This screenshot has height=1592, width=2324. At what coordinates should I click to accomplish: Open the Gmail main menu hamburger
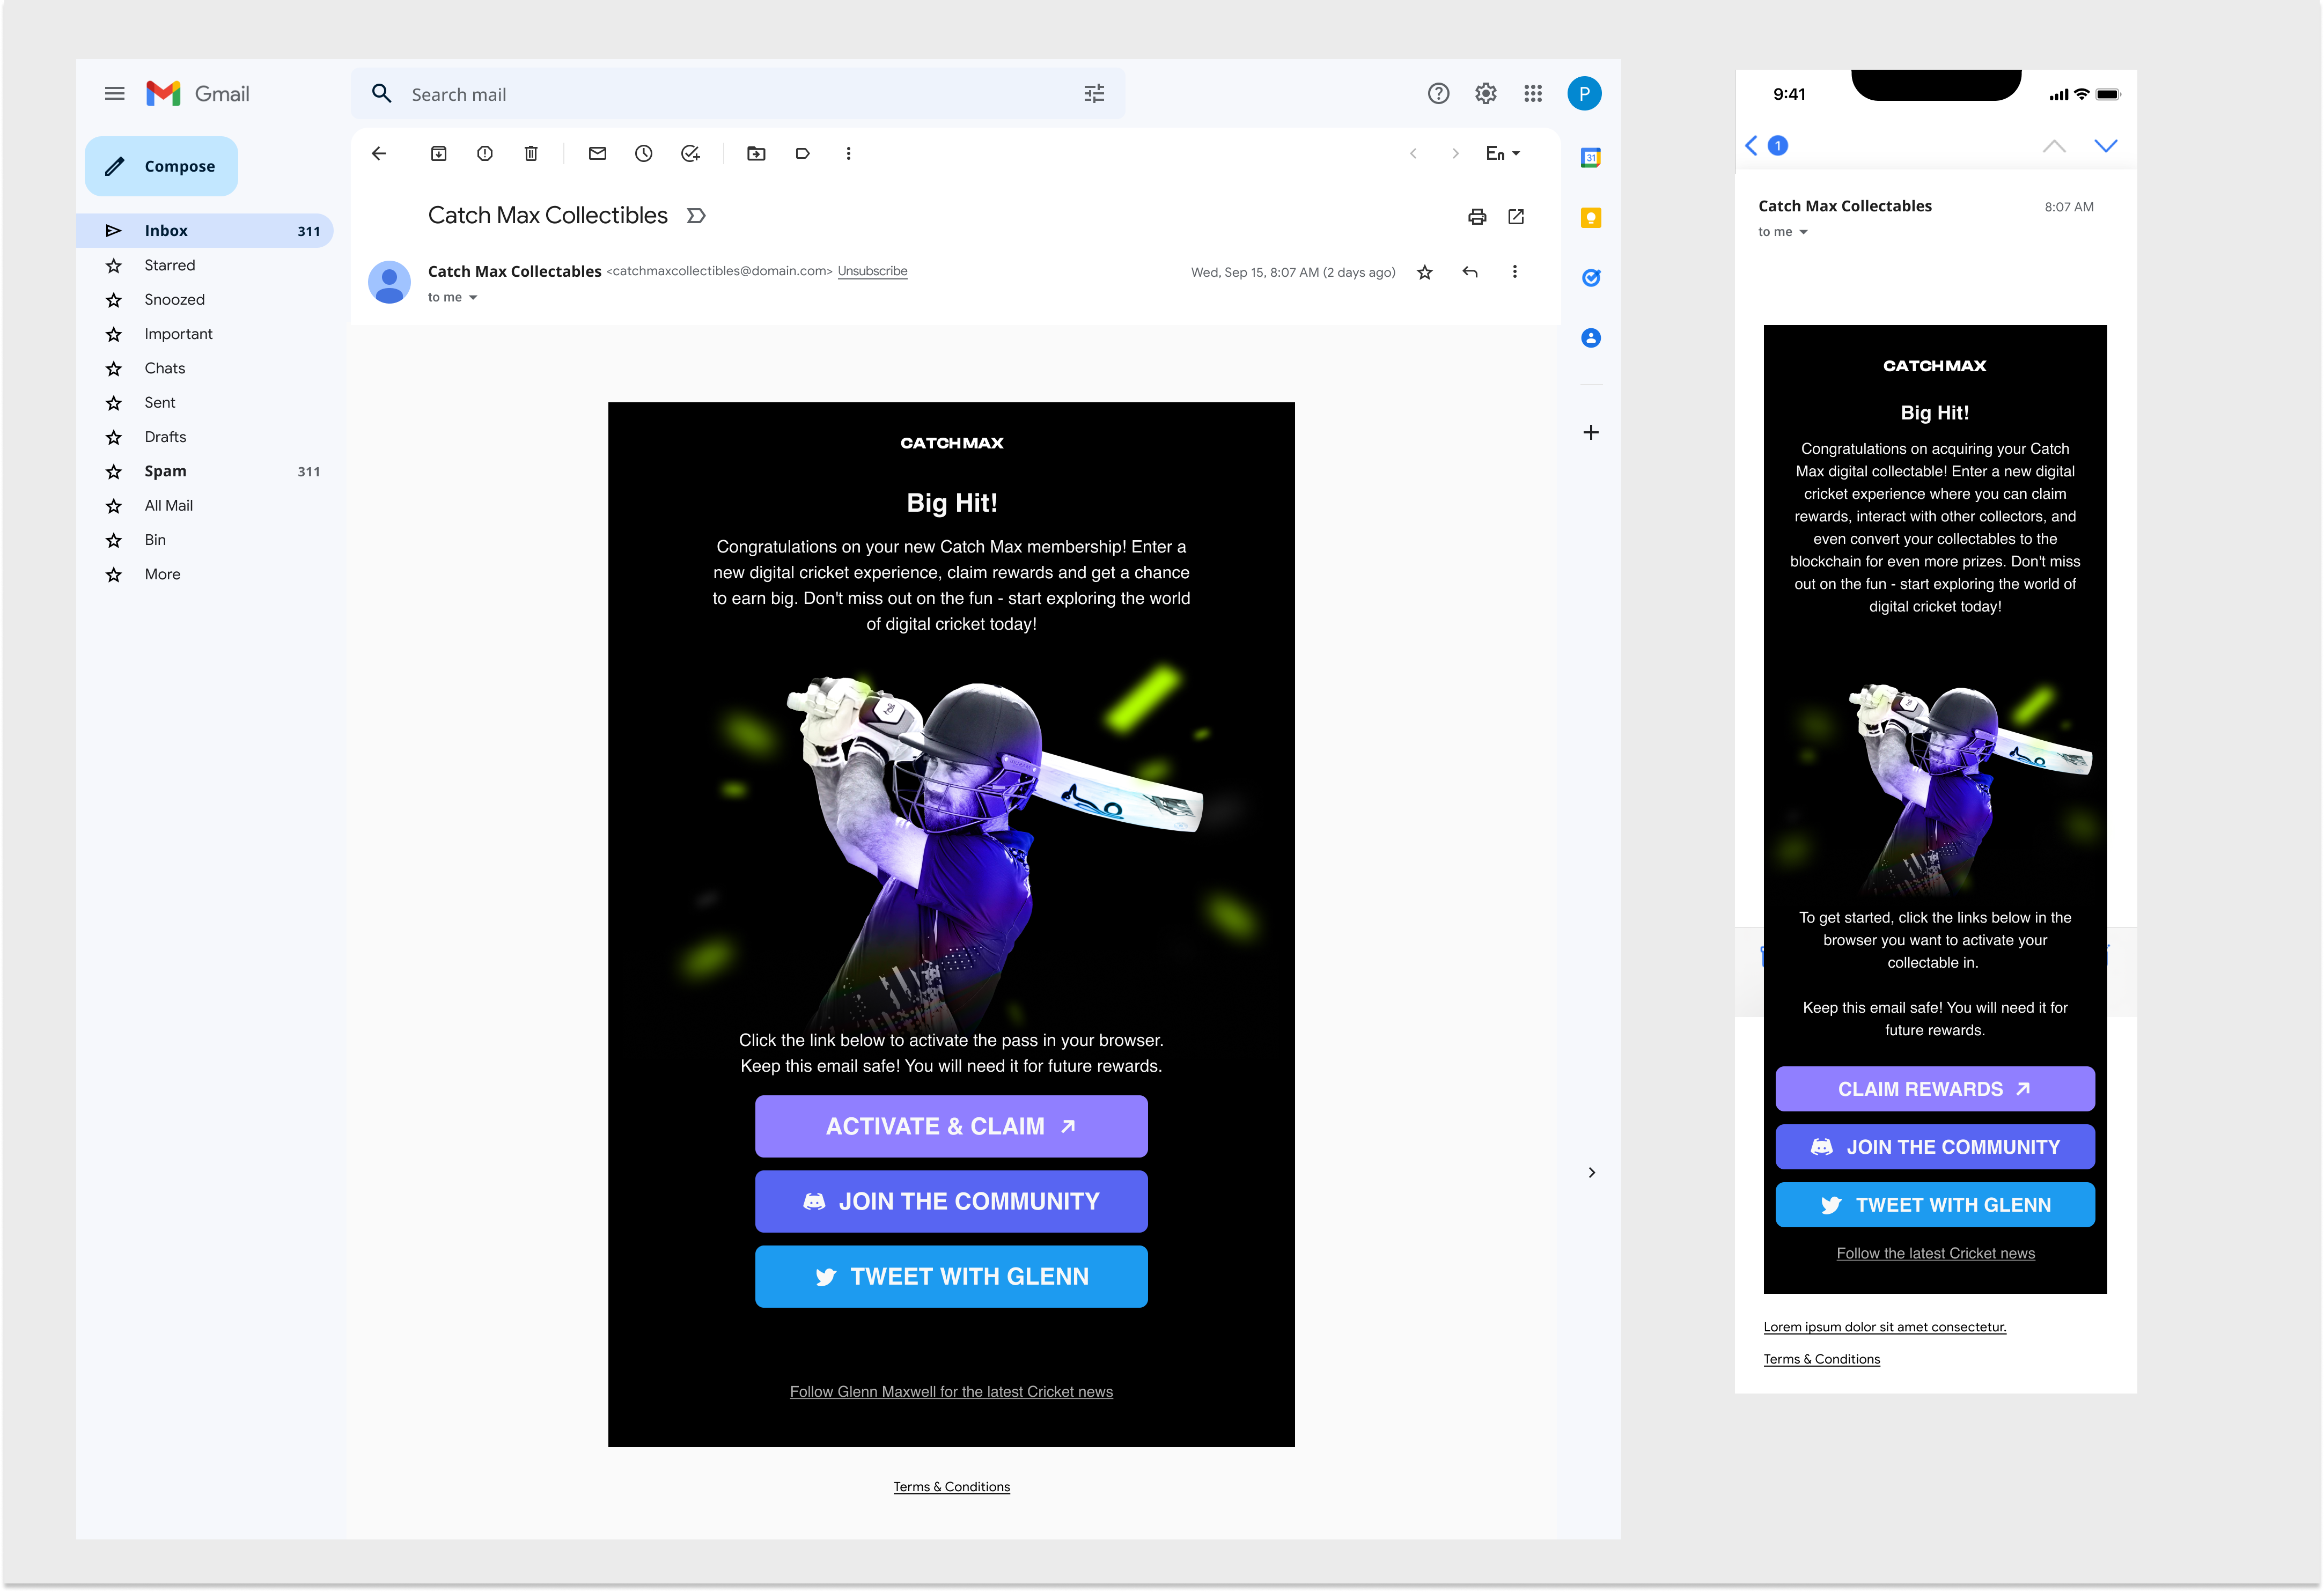[x=115, y=94]
